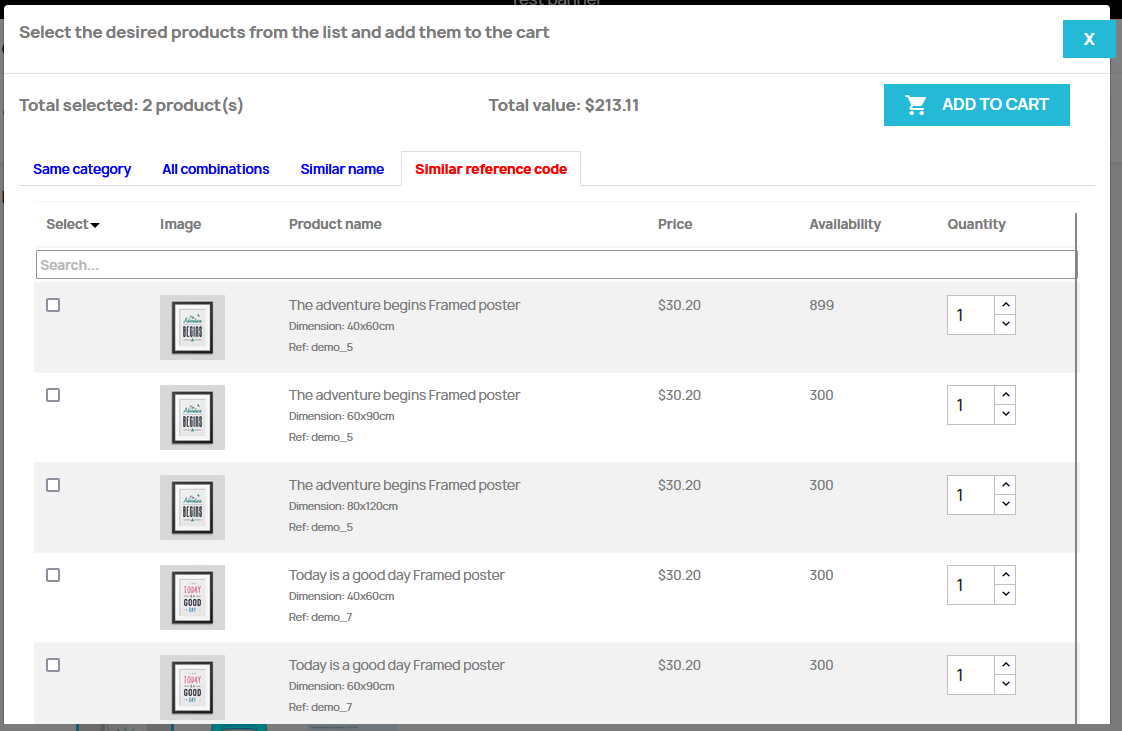The image size is (1122, 731).
Task: Select the adventure begins 80x120cm poster checkbox
Action: 53,485
